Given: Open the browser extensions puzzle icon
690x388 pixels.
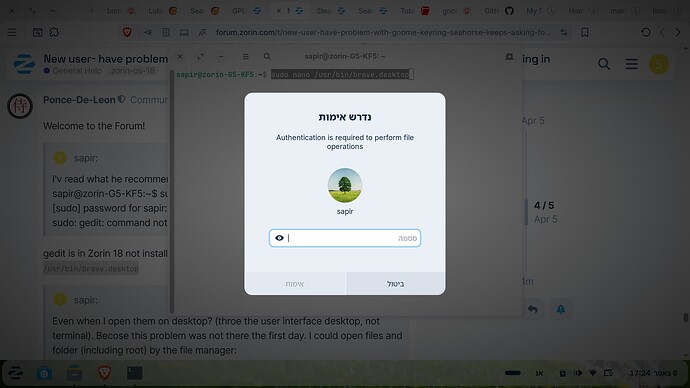Looking at the screenshot, I should [54, 32].
